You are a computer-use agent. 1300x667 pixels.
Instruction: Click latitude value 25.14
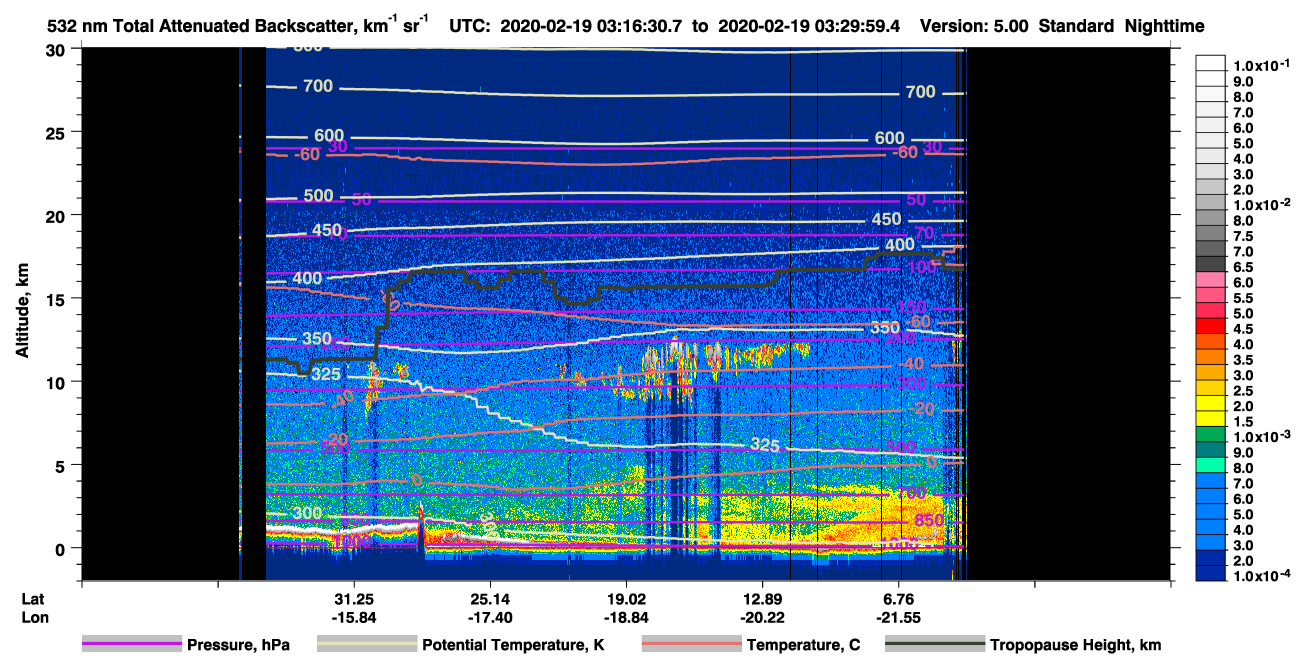(x=491, y=599)
